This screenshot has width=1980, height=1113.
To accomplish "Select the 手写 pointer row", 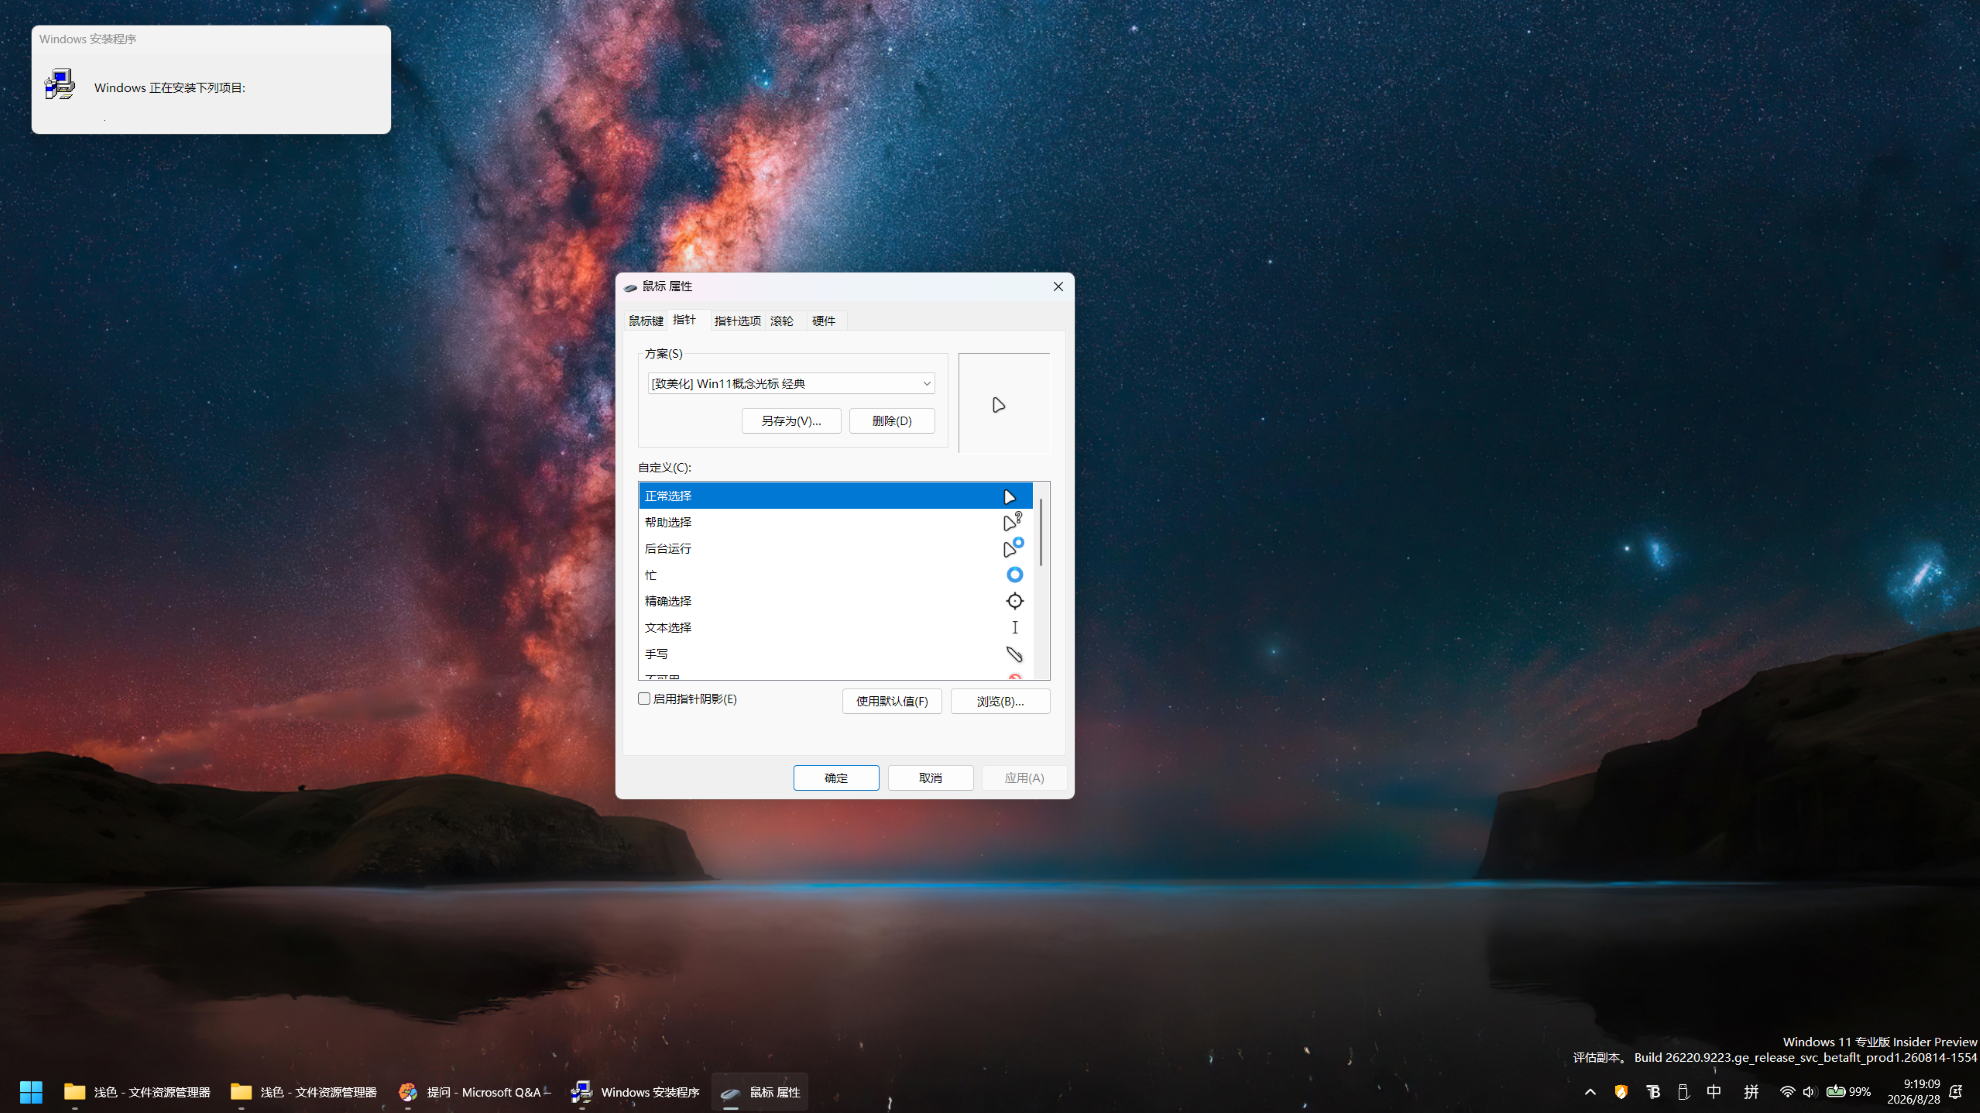I will [836, 654].
